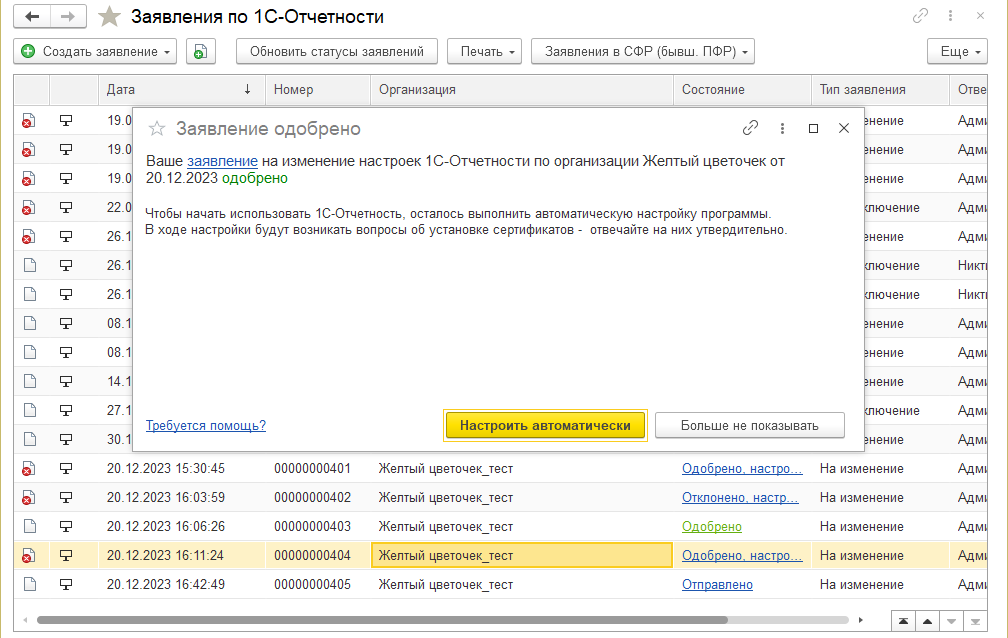Click monitor icon in row 00000000401
The width and height of the screenshot is (1008, 638).
click(x=66, y=469)
